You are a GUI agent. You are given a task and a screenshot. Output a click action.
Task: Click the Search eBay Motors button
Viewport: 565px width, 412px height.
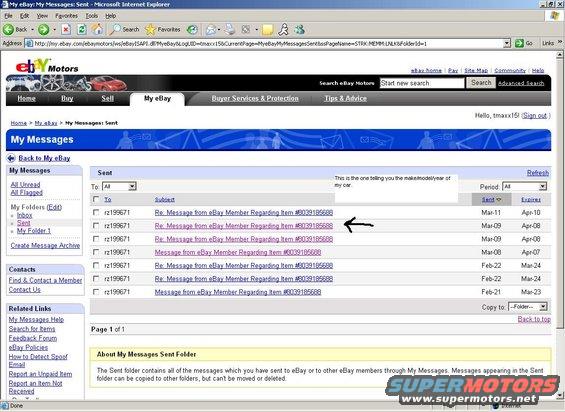(481, 83)
